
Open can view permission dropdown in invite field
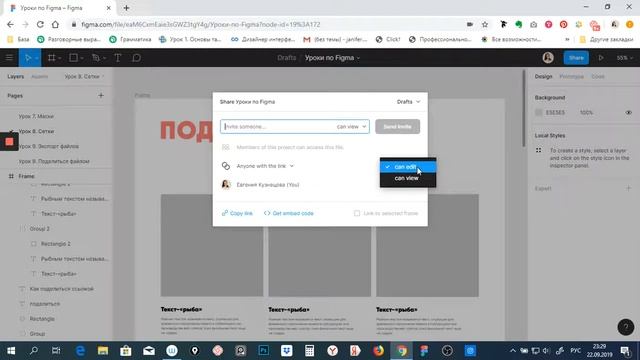point(351,127)
